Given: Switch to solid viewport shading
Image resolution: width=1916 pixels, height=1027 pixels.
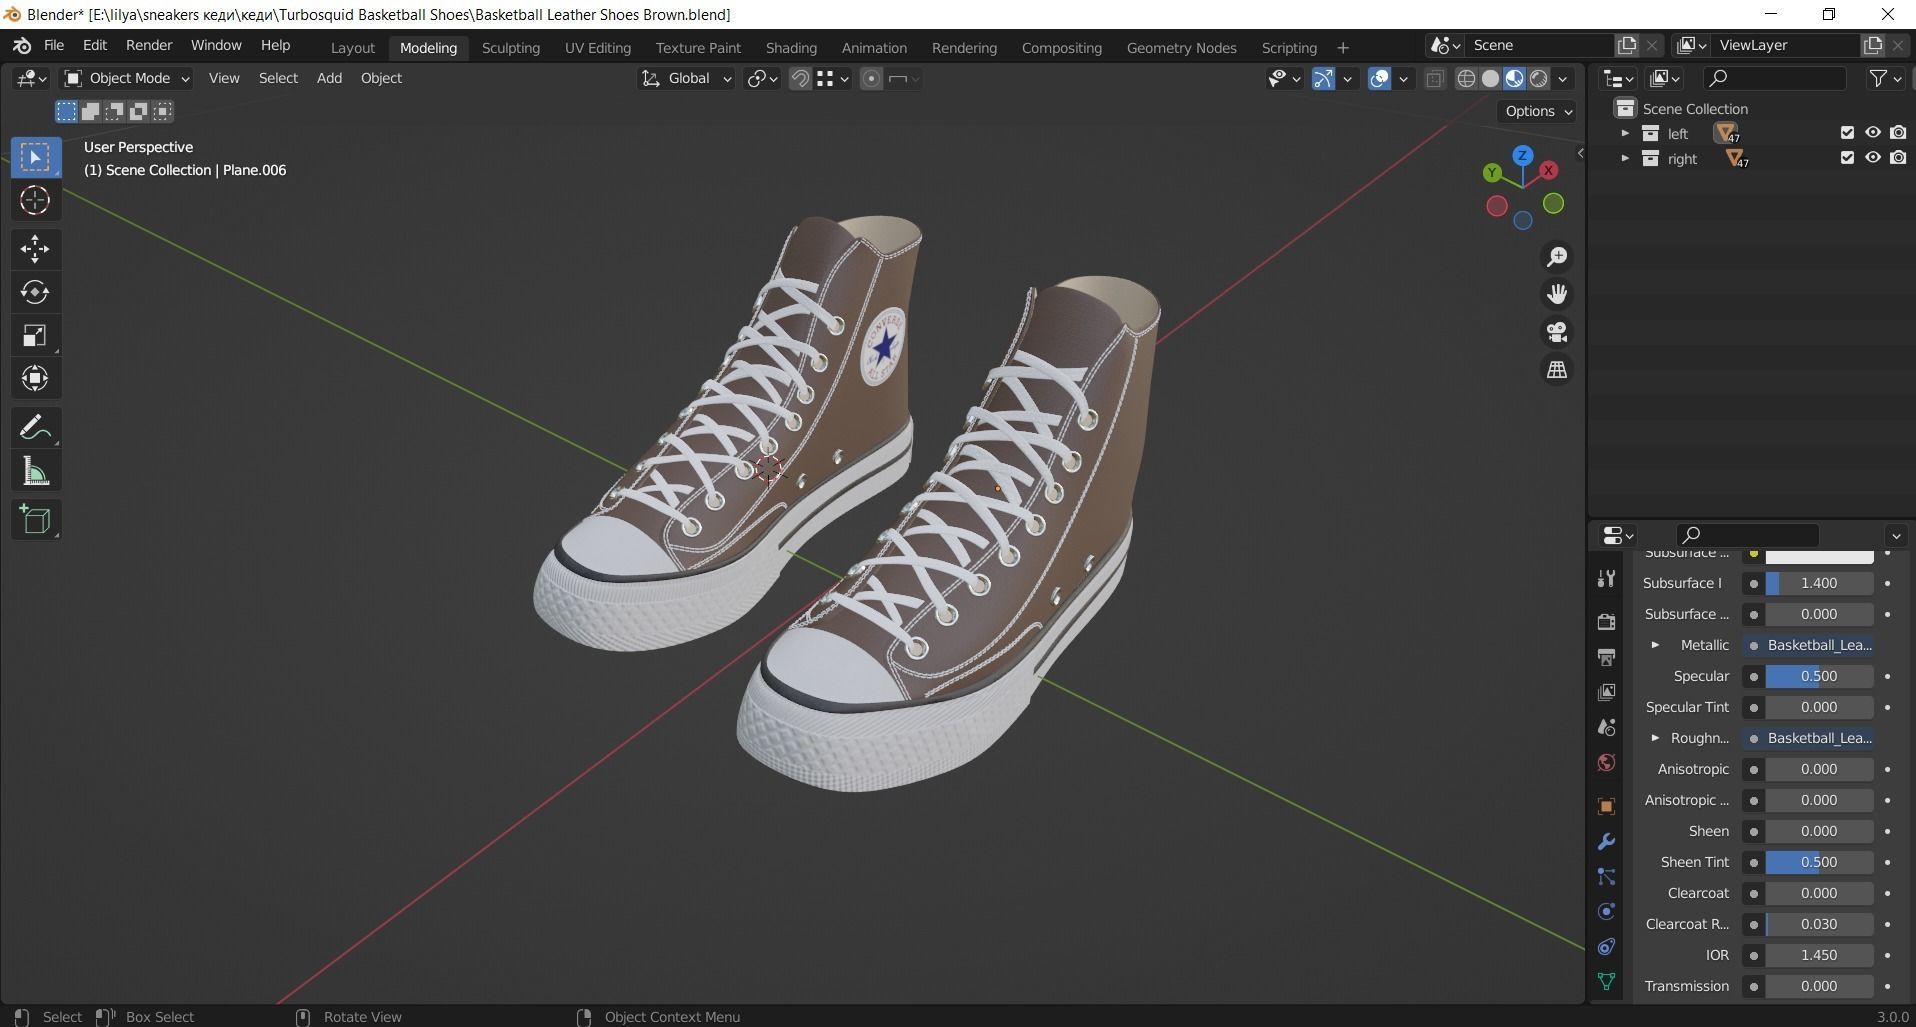Looking at the screenshot, I should coord(1490,79).
